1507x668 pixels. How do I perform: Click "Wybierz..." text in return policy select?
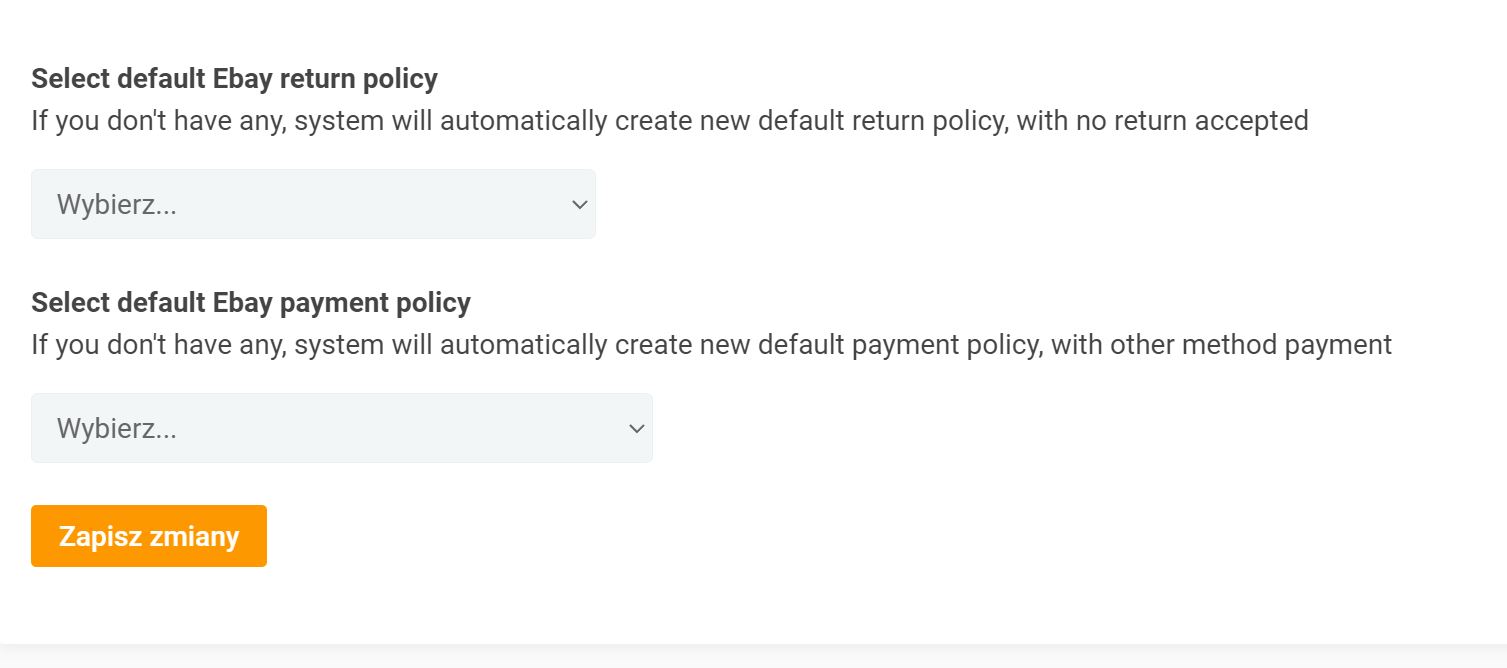click(x=117, y=205)
